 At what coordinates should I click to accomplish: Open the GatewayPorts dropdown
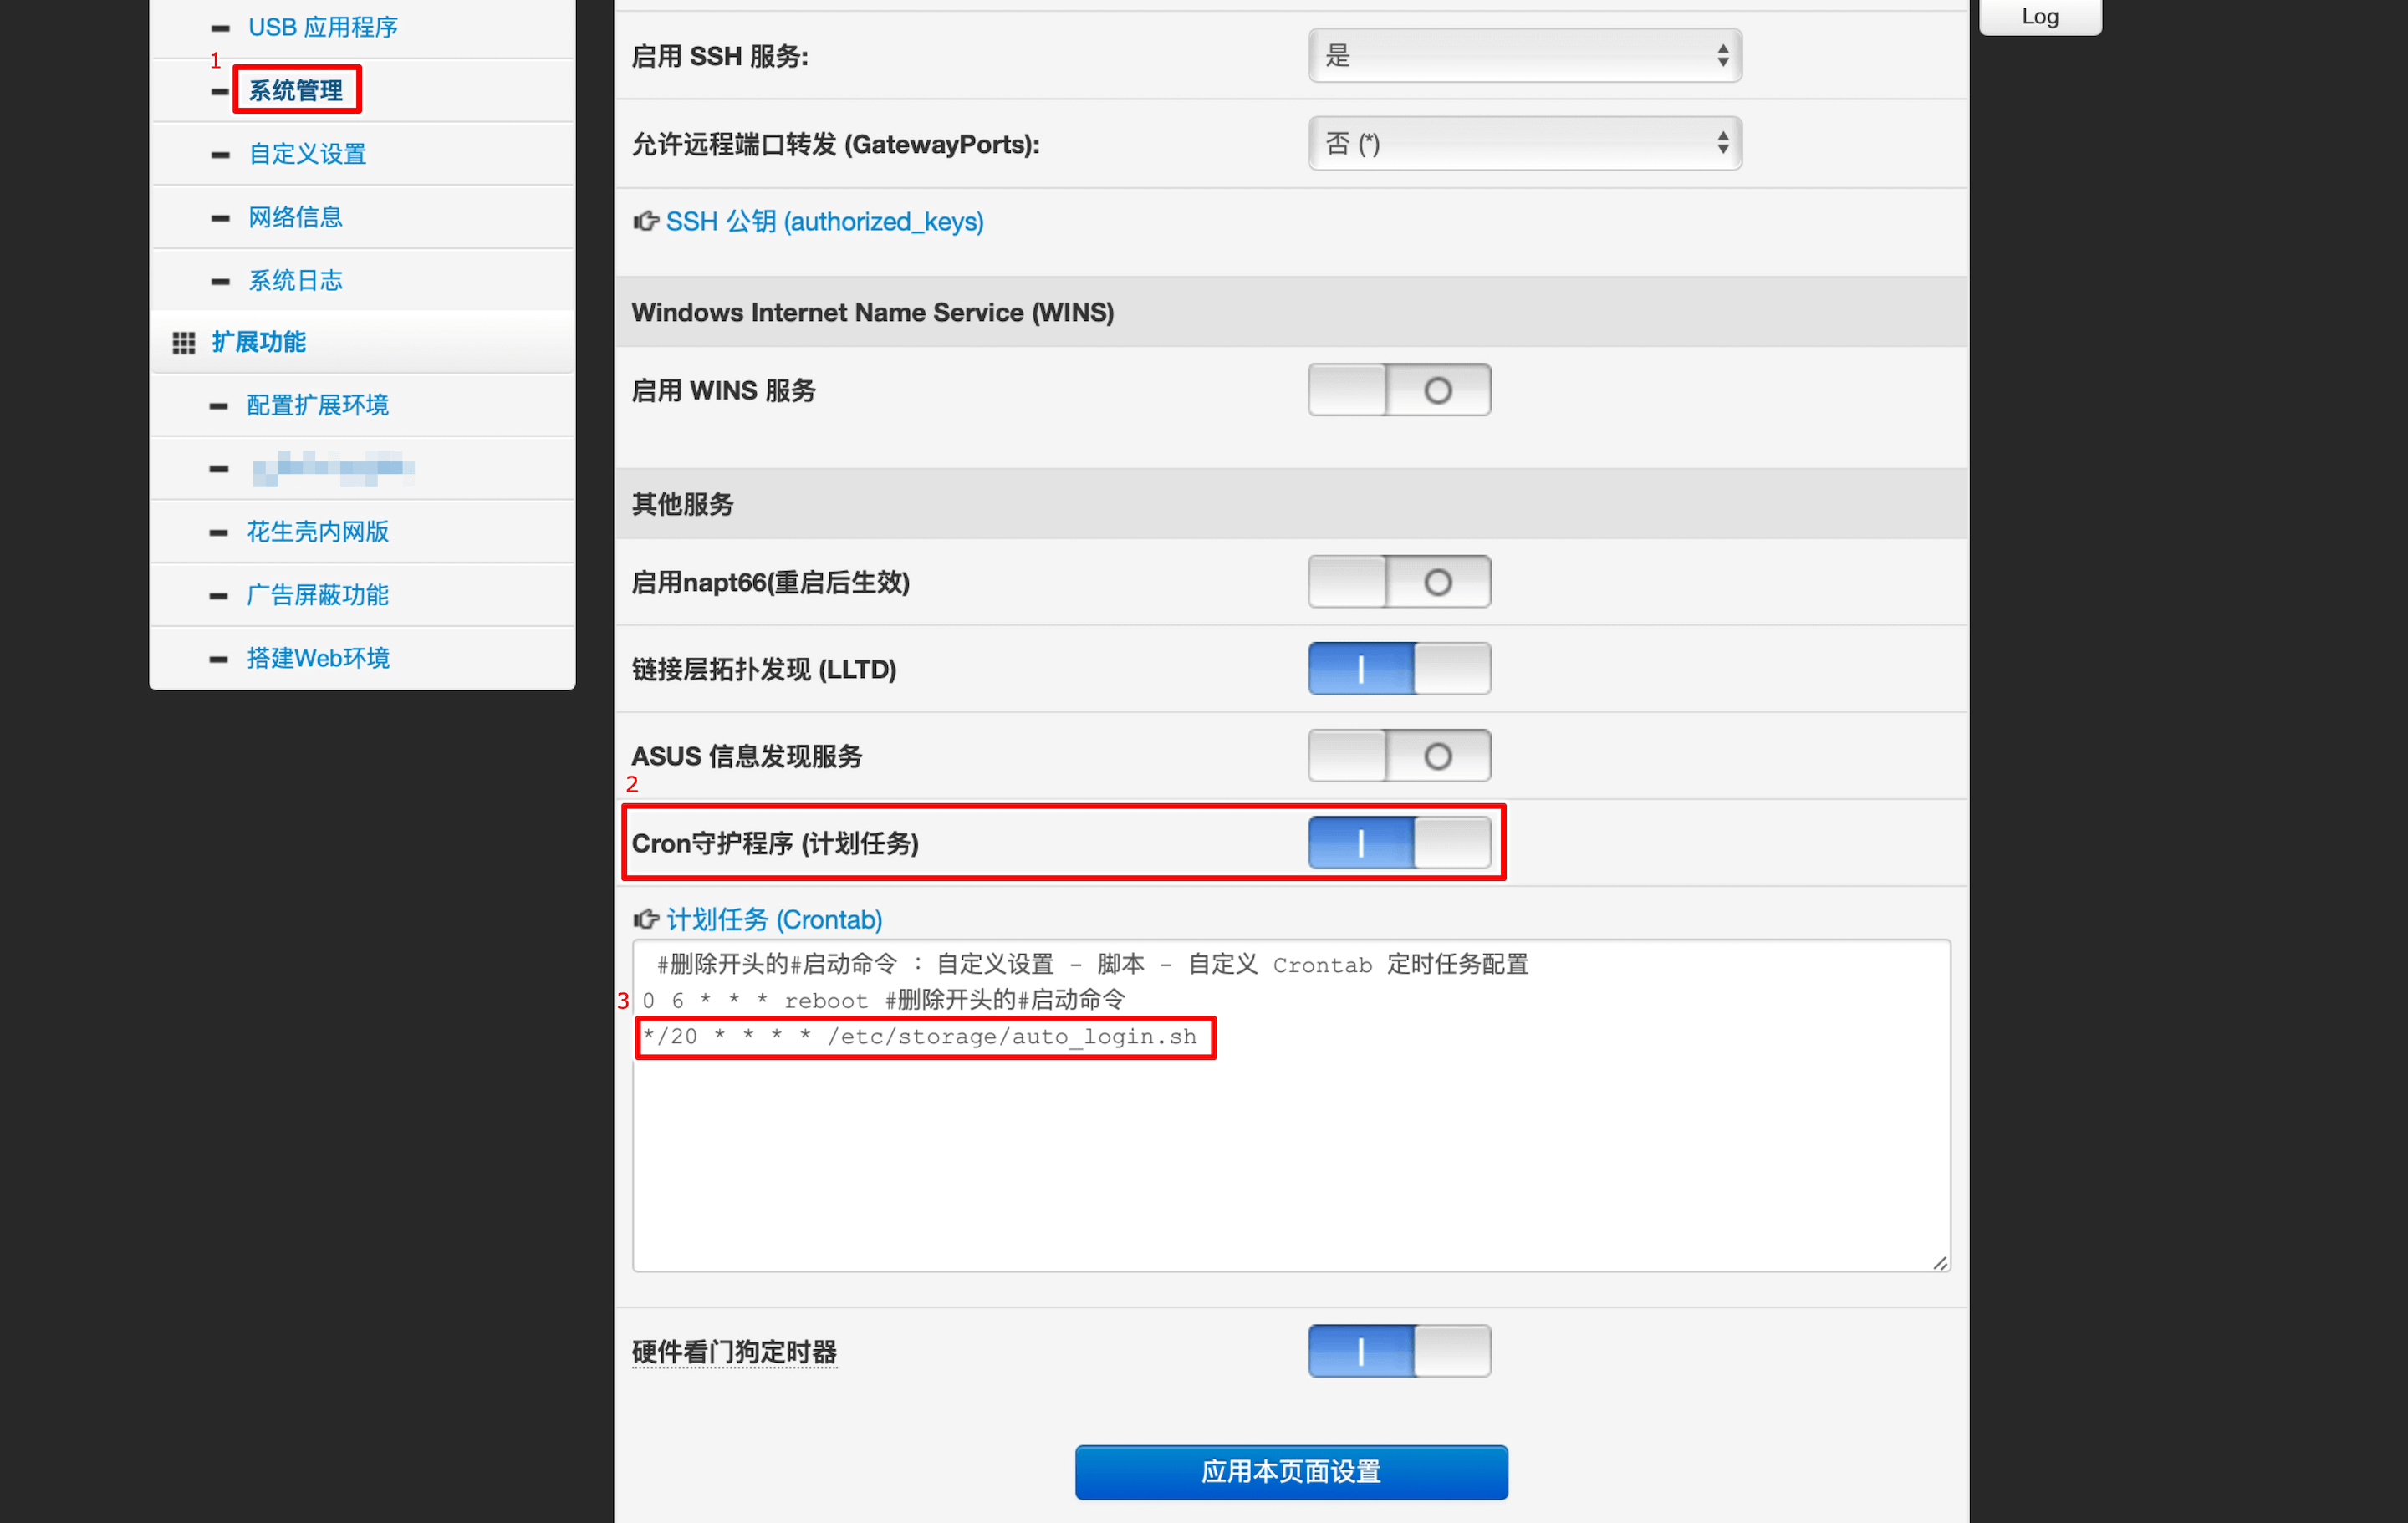(x=1524, y=144)
